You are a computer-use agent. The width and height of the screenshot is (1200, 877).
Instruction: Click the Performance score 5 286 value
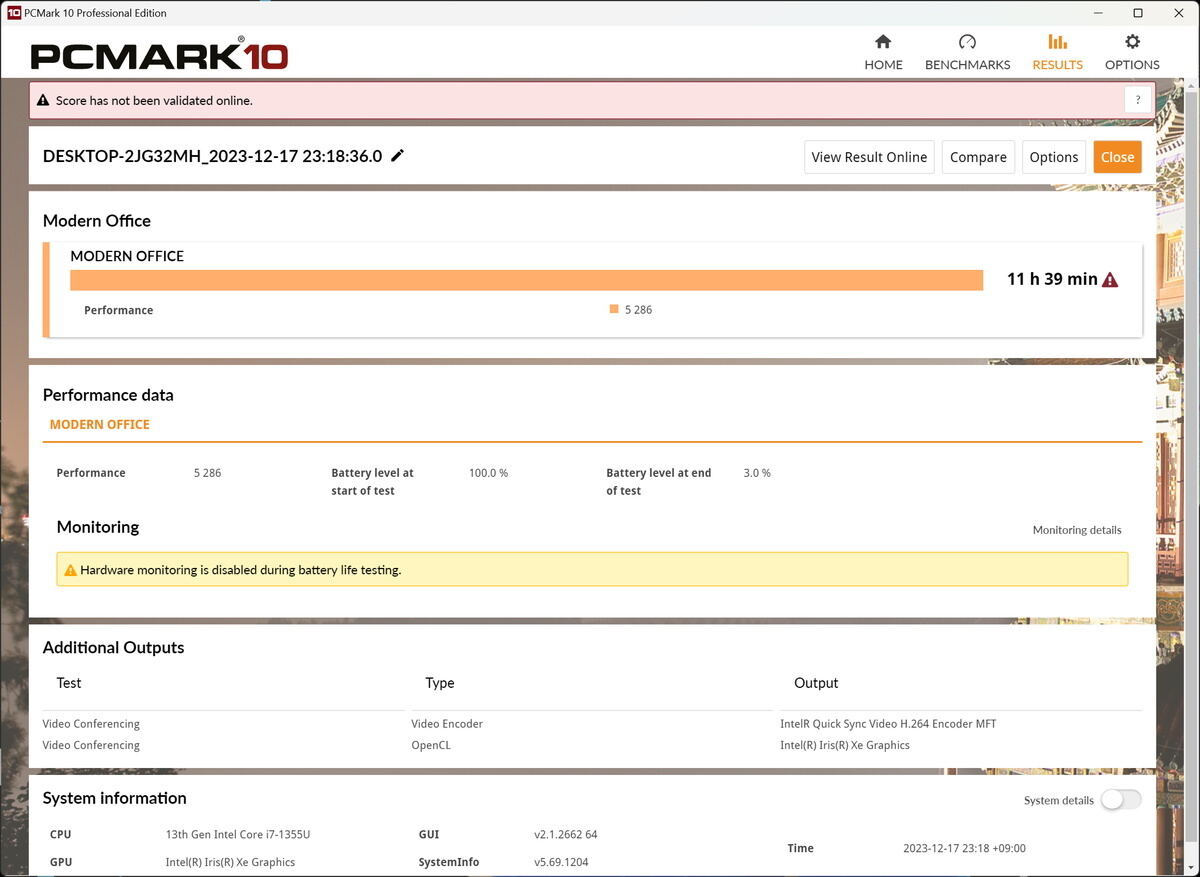207,473
